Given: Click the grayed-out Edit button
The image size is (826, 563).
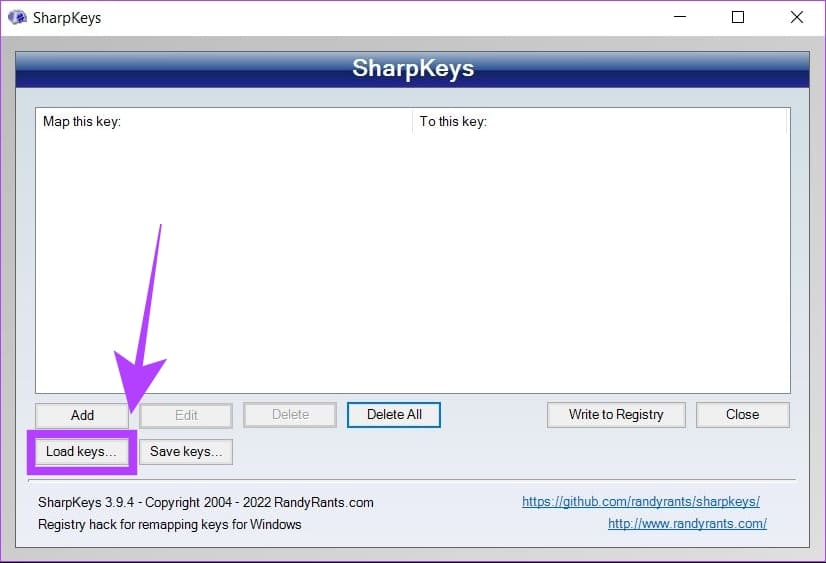Looking at the screenshot, I should click(x=186, y=415).
